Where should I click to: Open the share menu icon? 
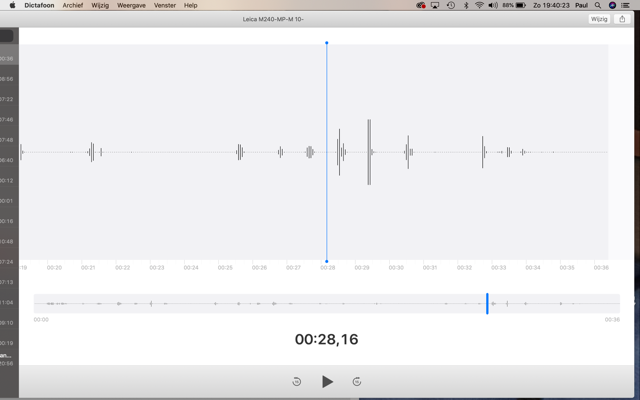tap(622, 19)
